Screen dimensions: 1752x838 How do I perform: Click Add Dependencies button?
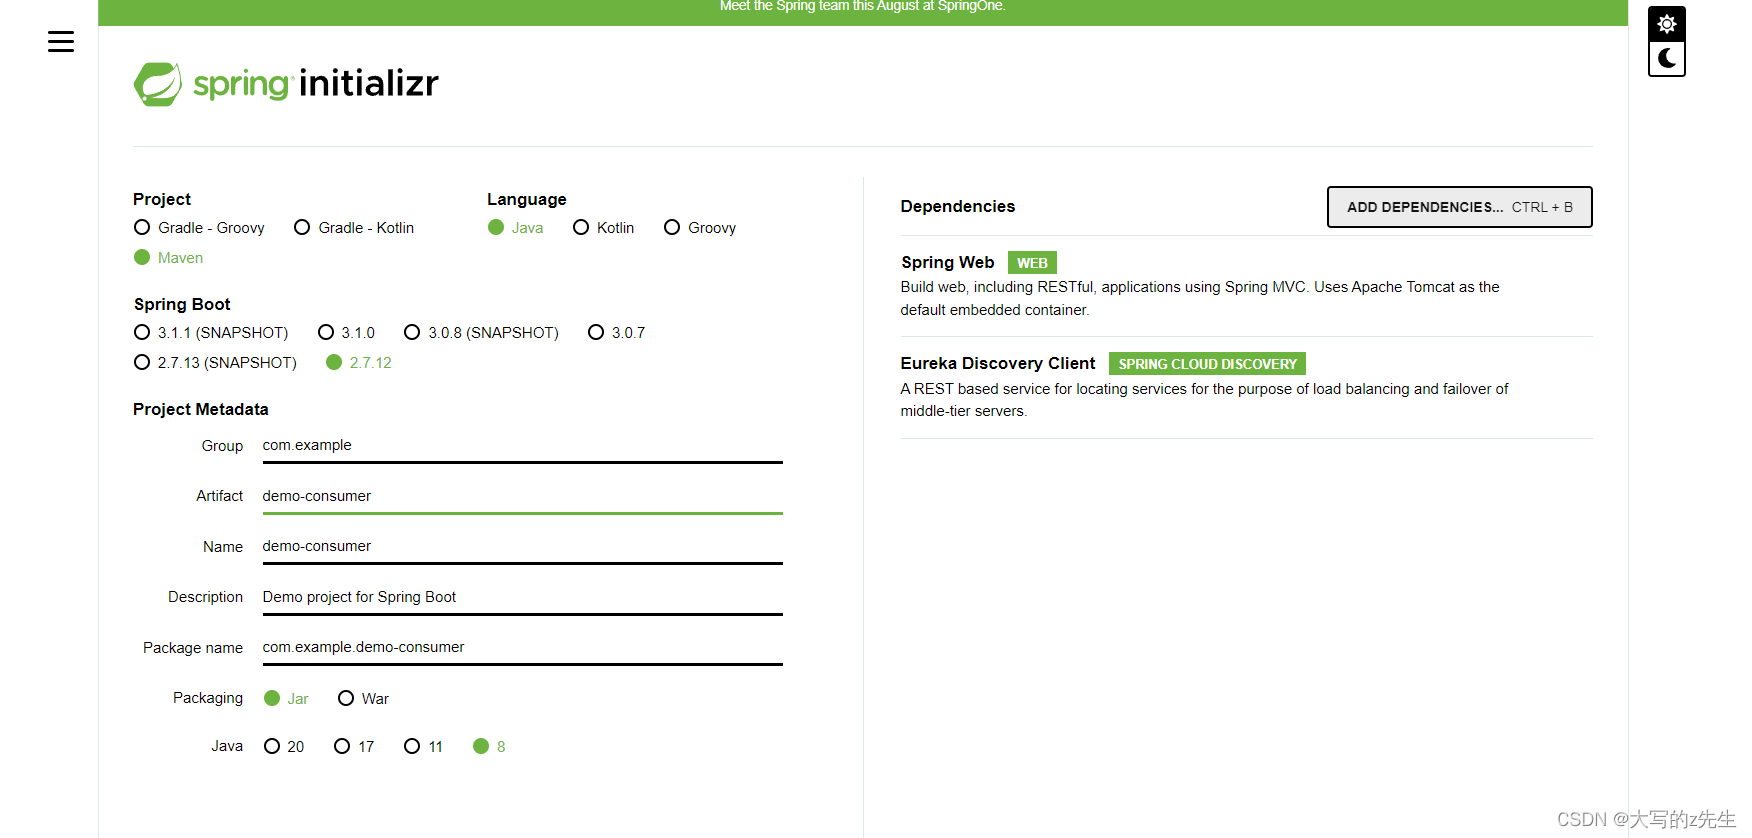(x=1459, y=207)
